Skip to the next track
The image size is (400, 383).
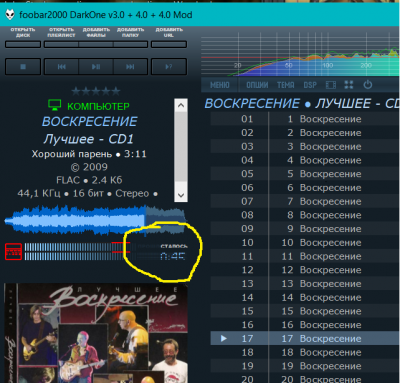[x=130, y=67]
